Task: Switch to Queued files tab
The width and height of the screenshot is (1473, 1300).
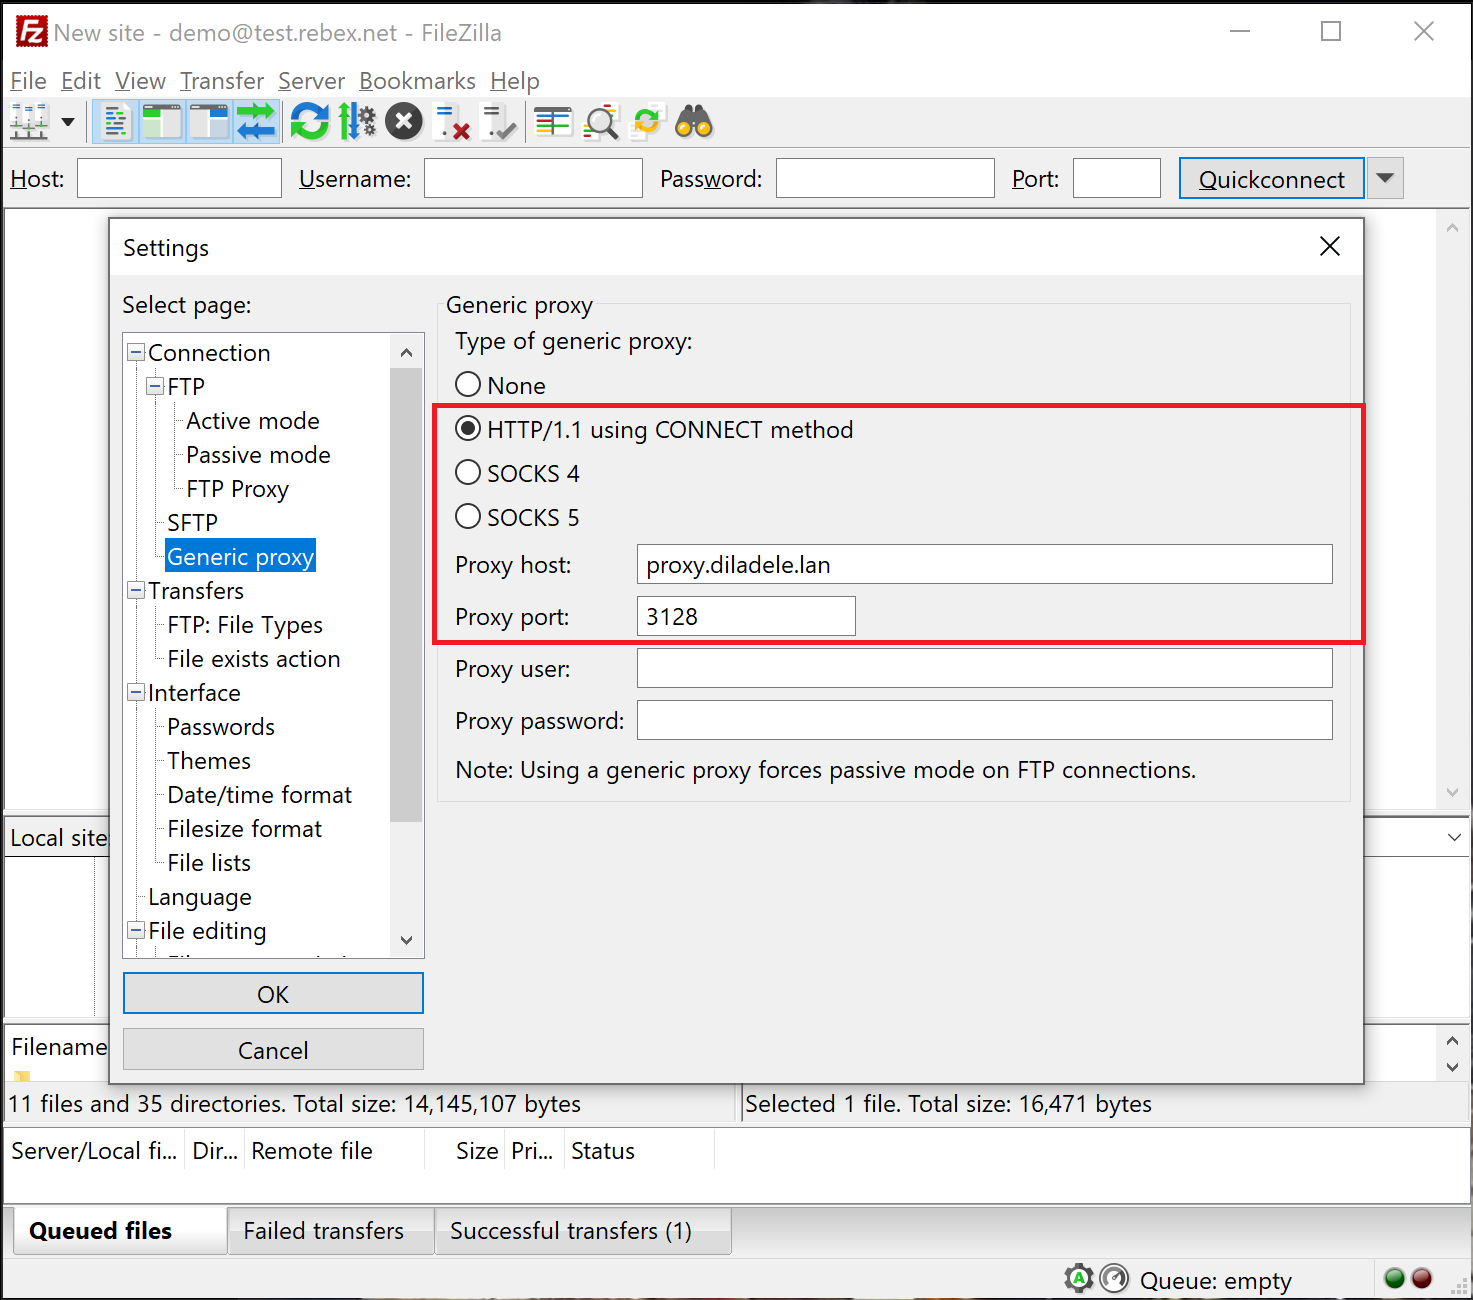Action: (x=120, y=1230)
